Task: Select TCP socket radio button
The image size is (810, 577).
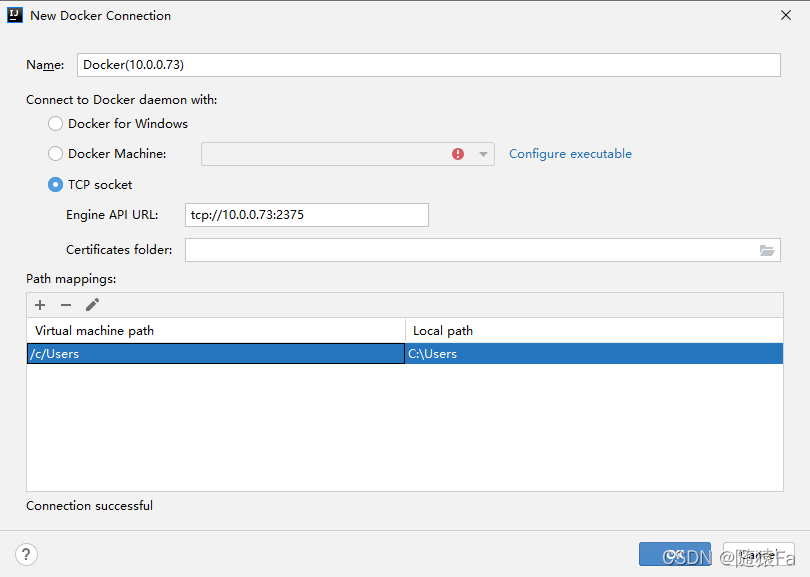Action: point(55,184)
